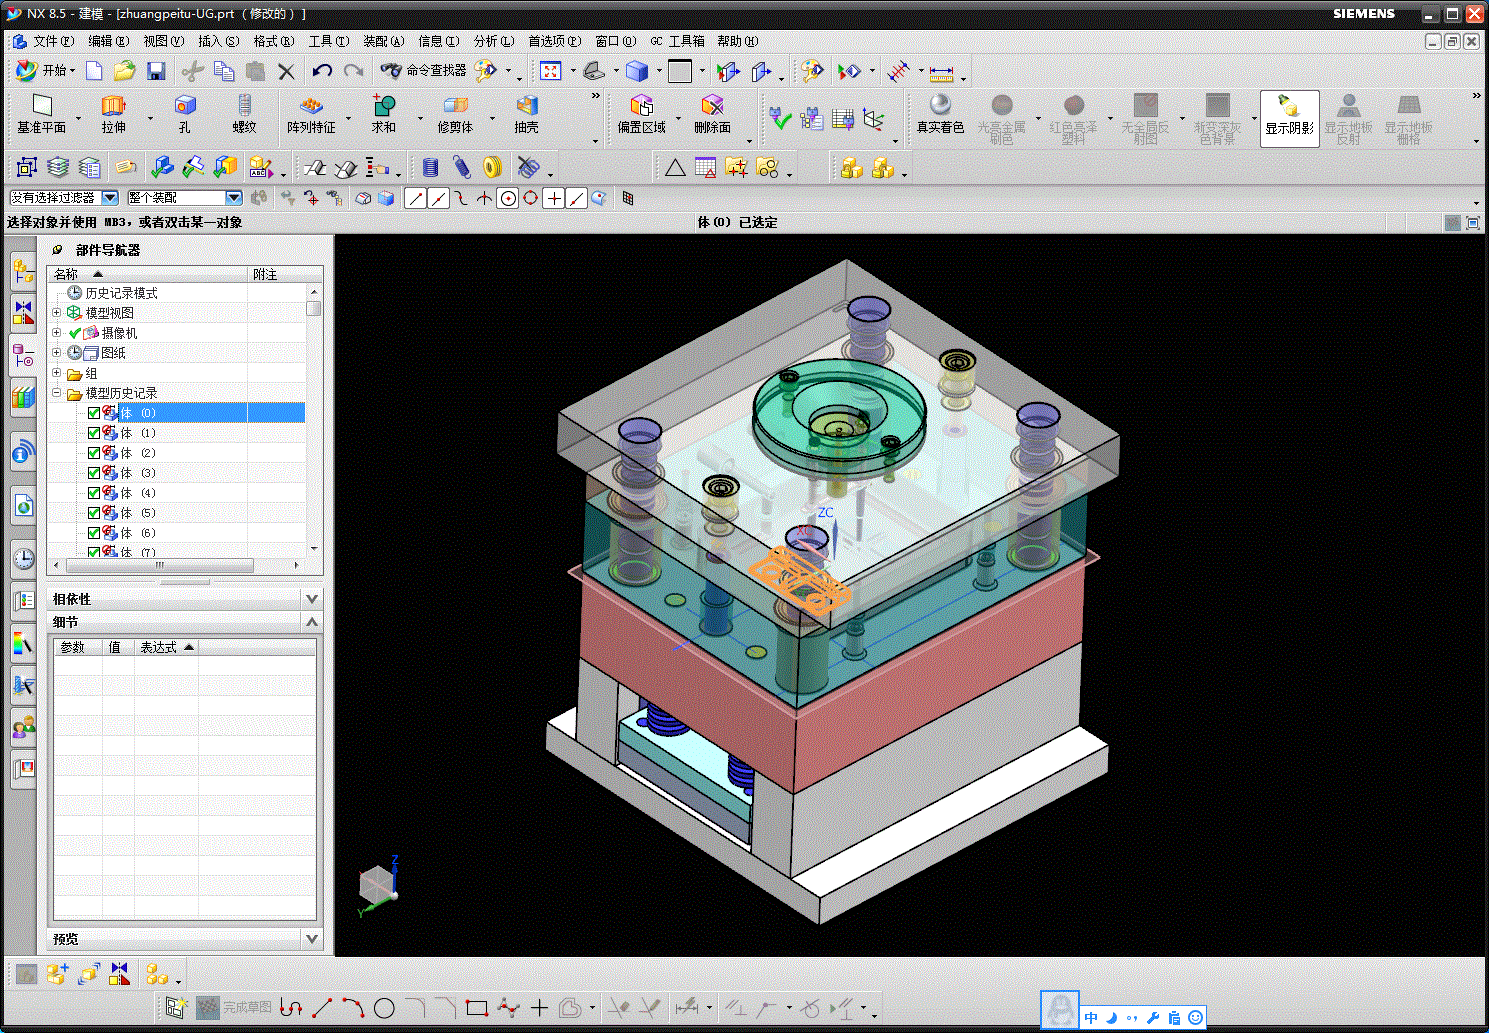Image resolution: width=1489 pixels, height=1033 pixels.
Task: Activate the 抽壳 shell tool
Action: point(527,114)
